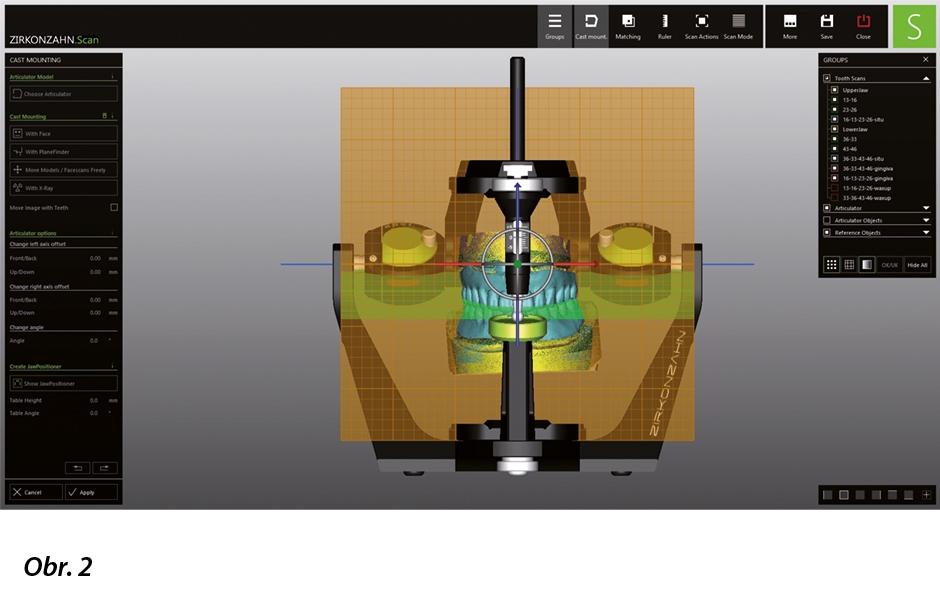This screenshot has height=600, width=940.
Task: Expand the Articulator group arrow
Action: point(926,208)
